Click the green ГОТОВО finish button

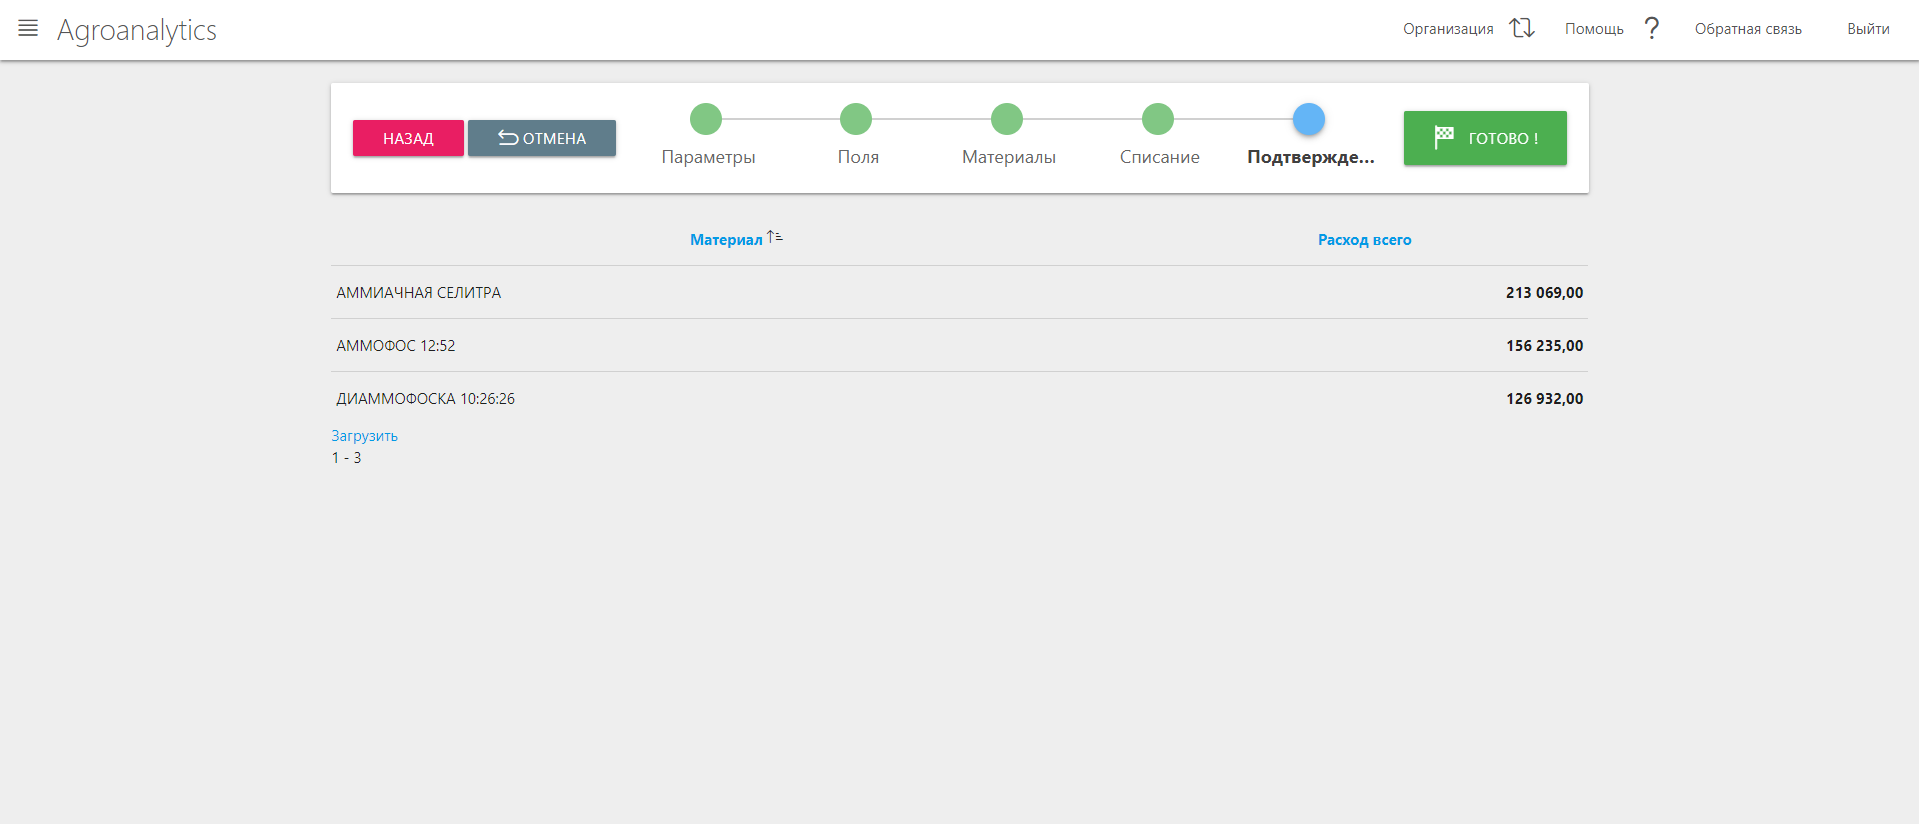click(x=1485, y=138)
